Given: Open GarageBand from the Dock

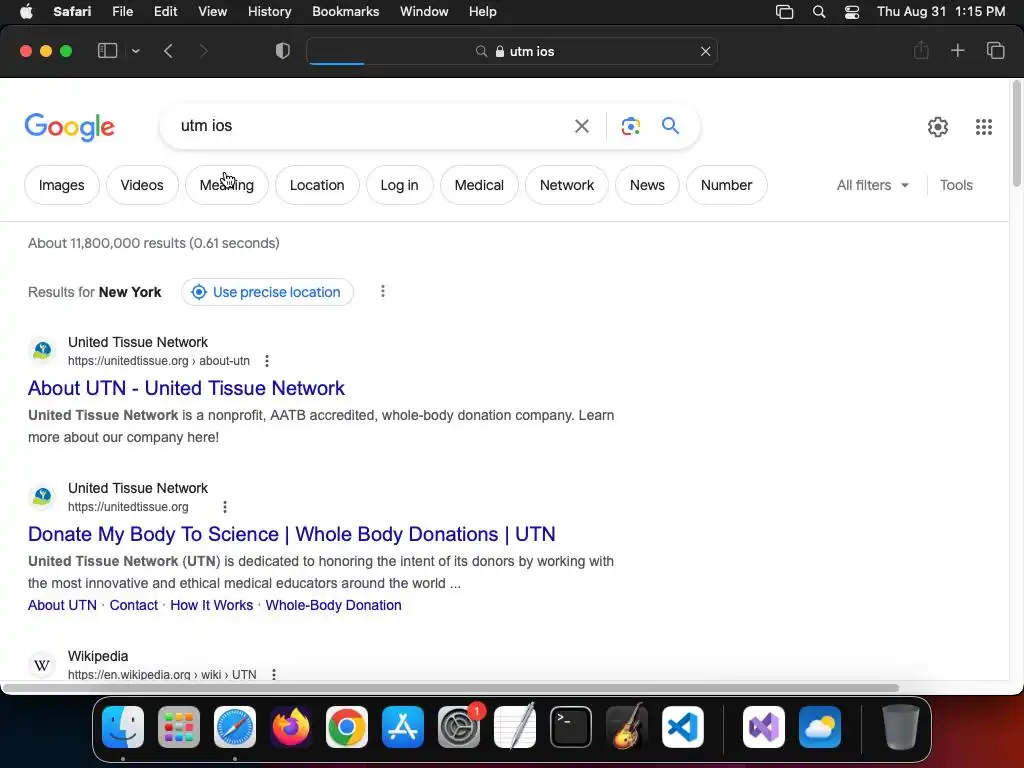Looking at the screenshot, I should tap(627, 727).
